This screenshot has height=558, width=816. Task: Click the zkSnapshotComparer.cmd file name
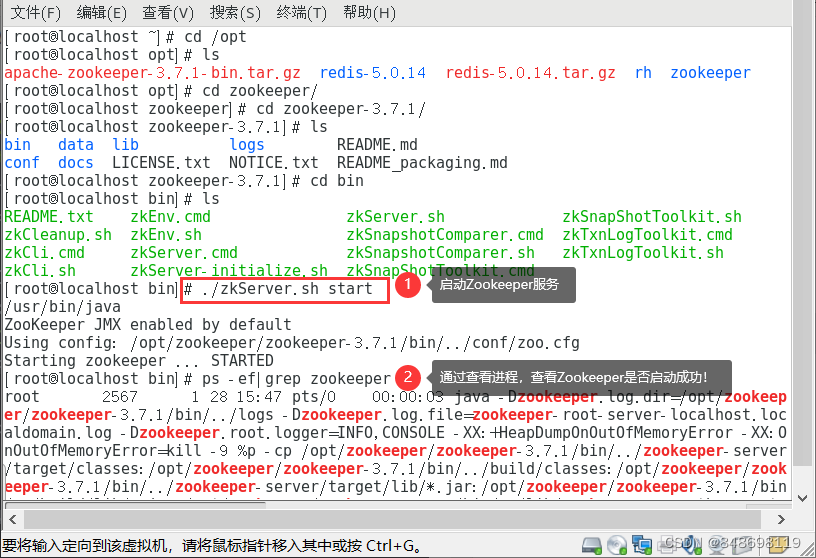tap(445, 235)
